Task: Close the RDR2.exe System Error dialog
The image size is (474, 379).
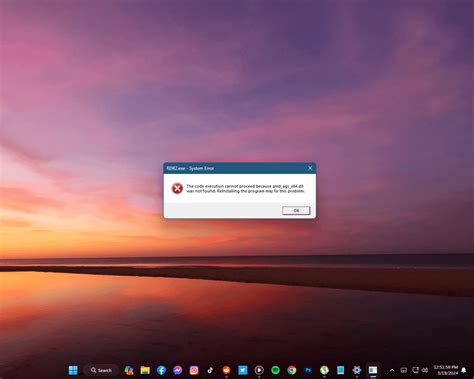Action: click(x=310, y=168)
